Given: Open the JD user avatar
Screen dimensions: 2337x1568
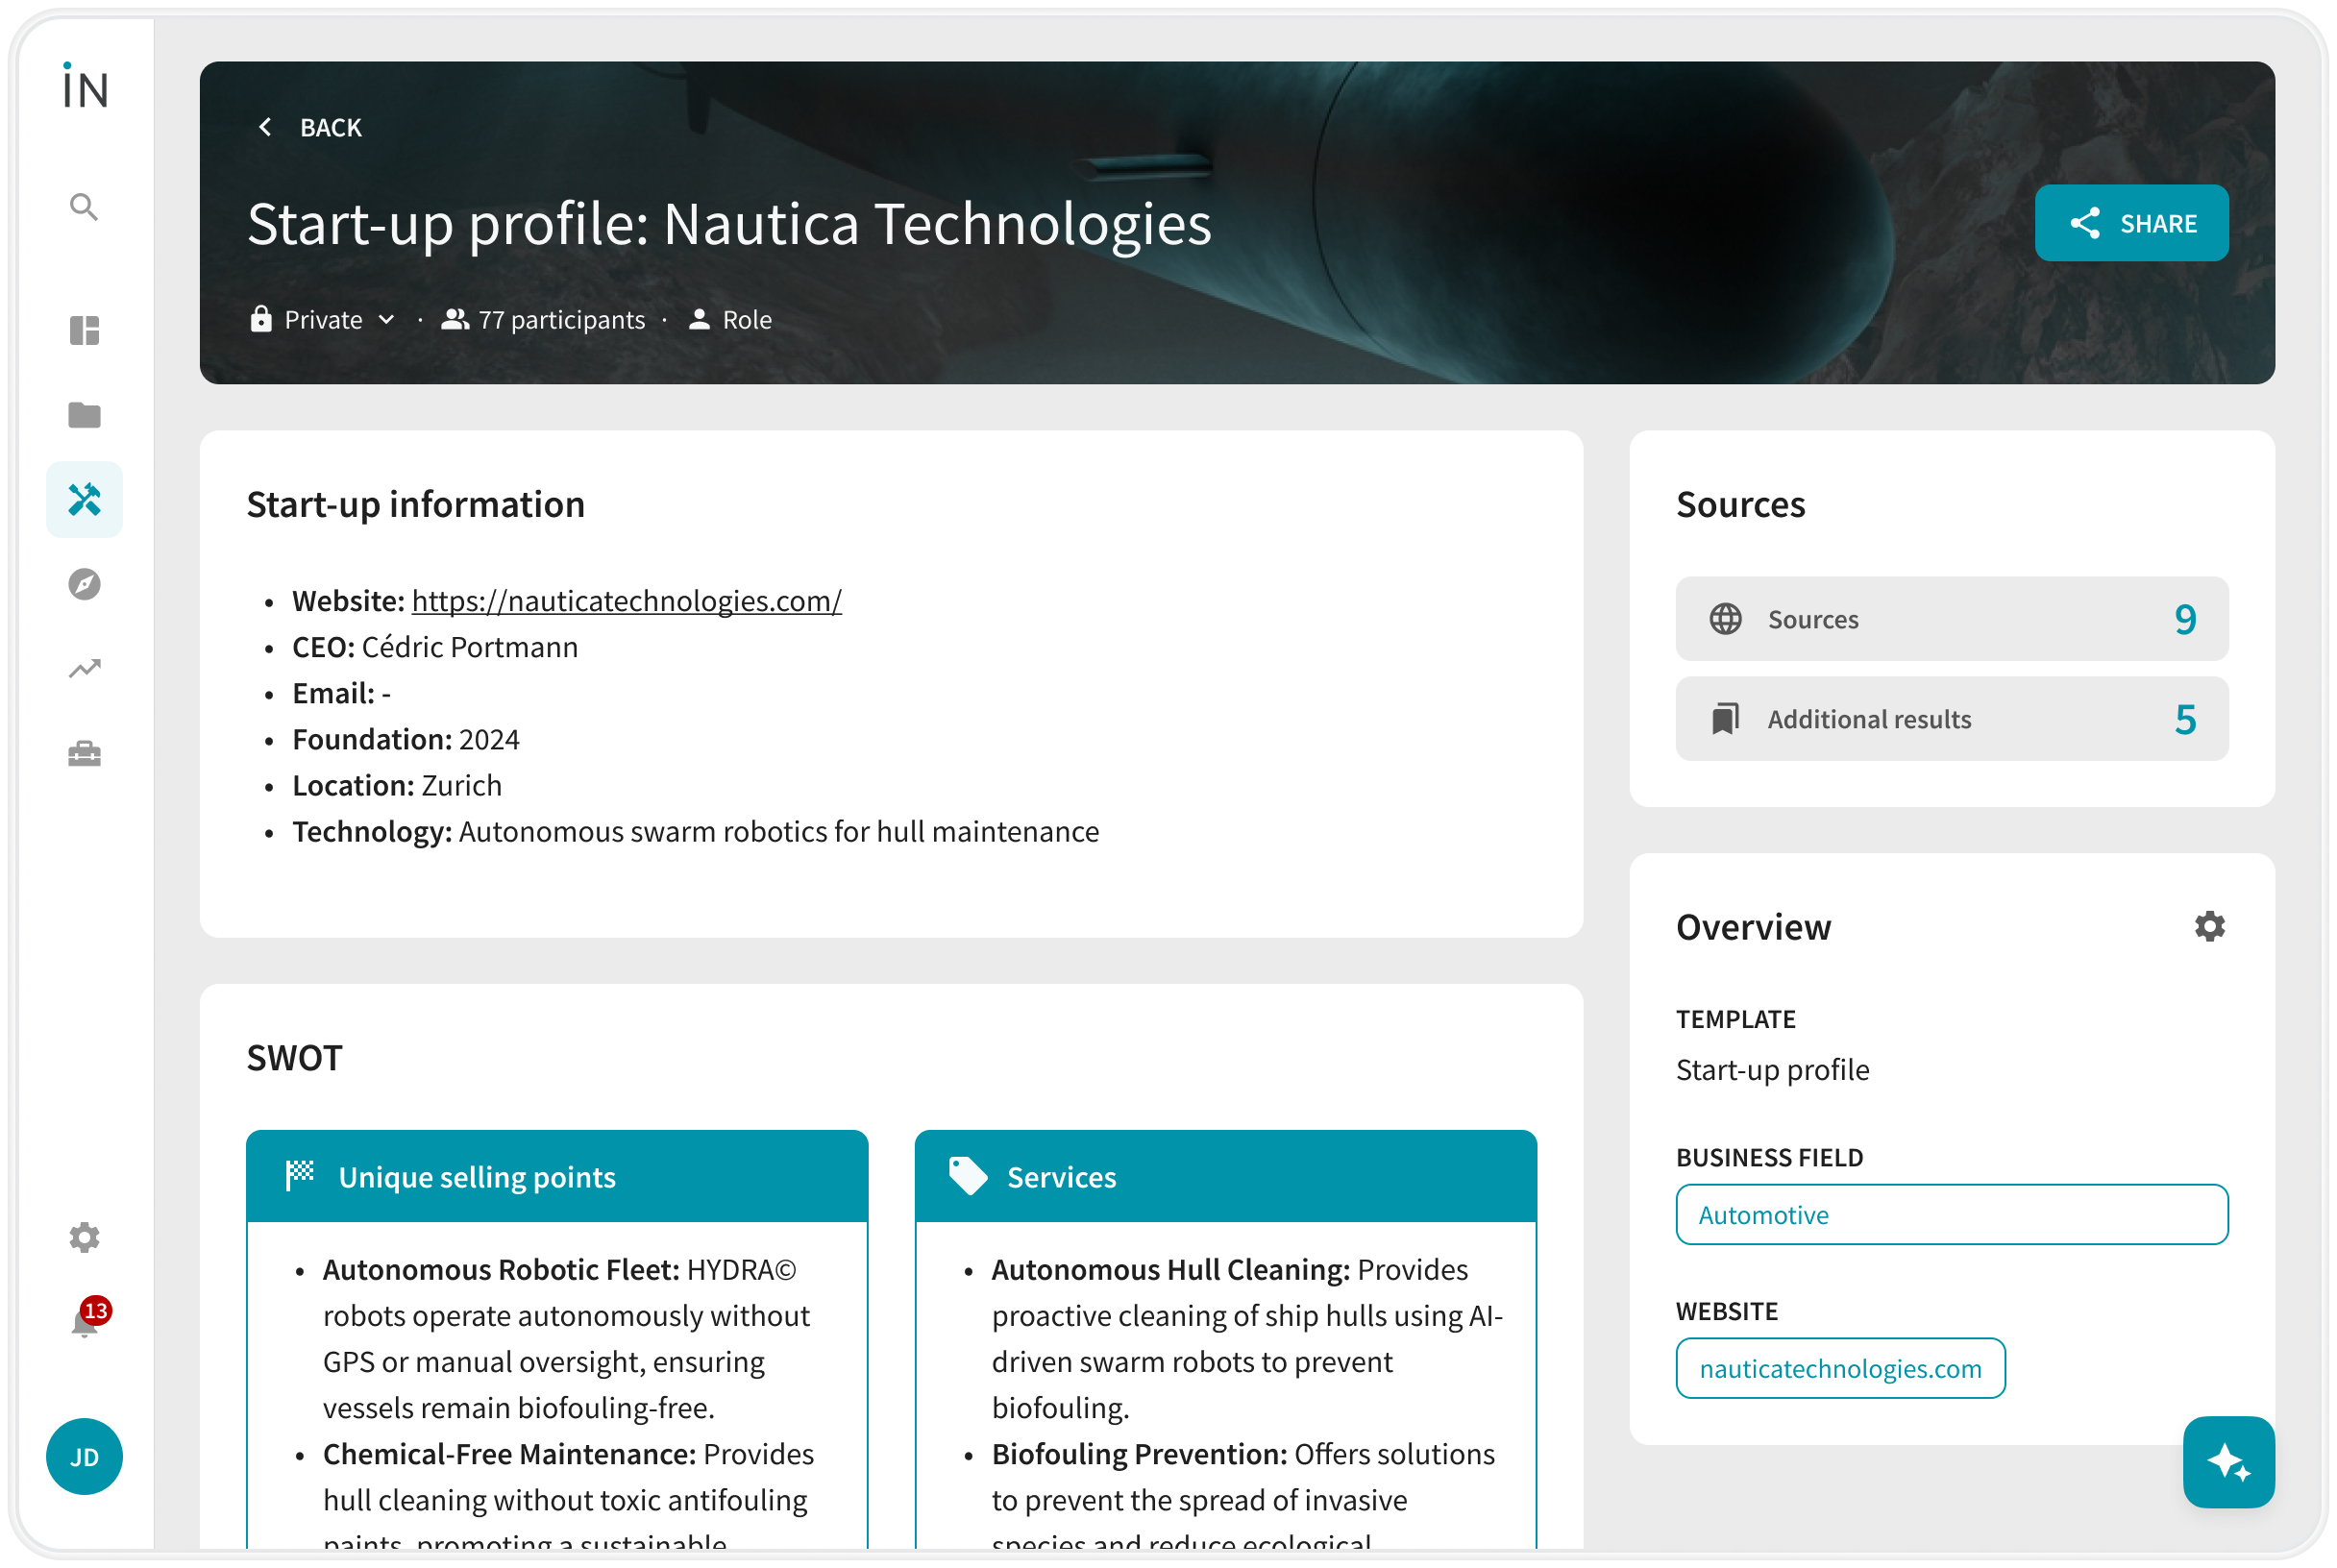Looking at the screenshot, I should (x=84, y=1457).
